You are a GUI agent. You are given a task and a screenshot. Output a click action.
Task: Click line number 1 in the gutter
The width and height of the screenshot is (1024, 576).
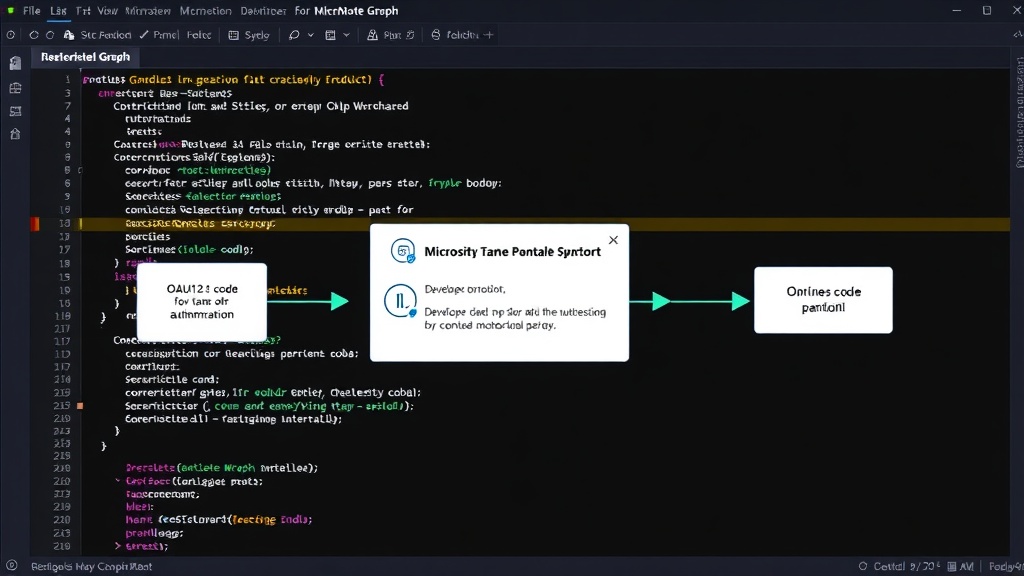[67, 80]
